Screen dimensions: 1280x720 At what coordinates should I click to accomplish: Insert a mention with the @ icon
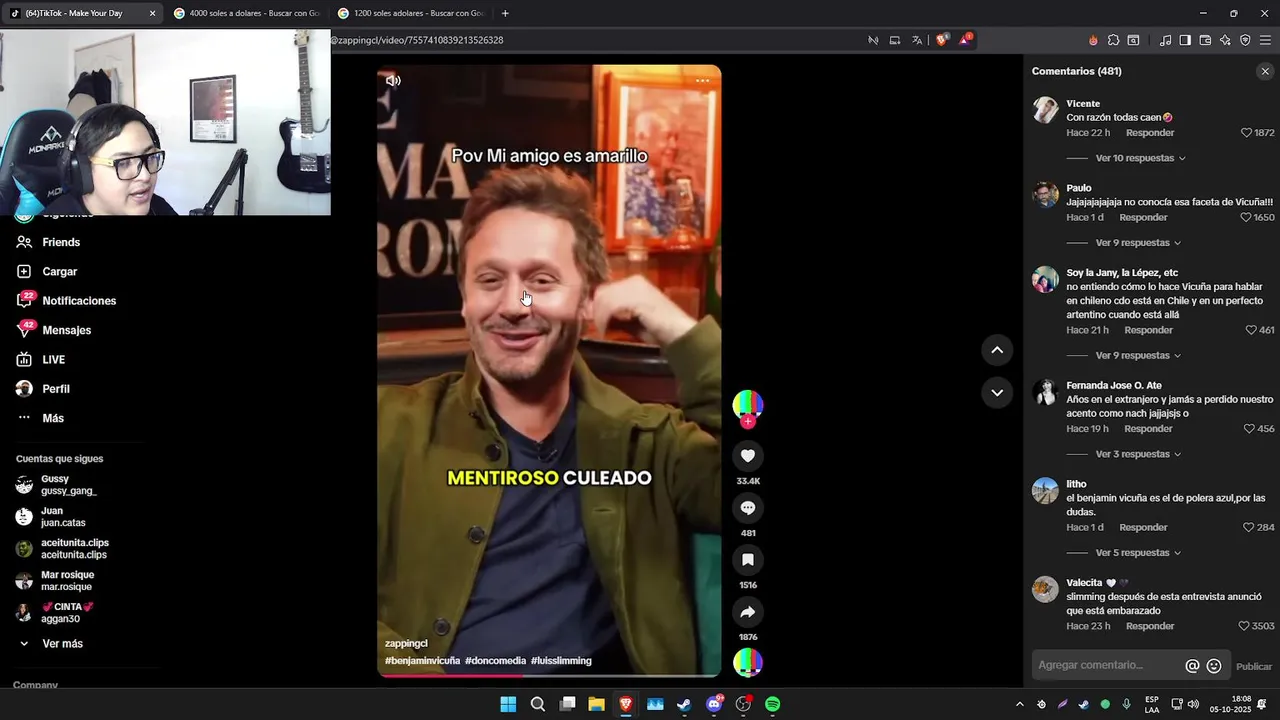[1192, 666]
